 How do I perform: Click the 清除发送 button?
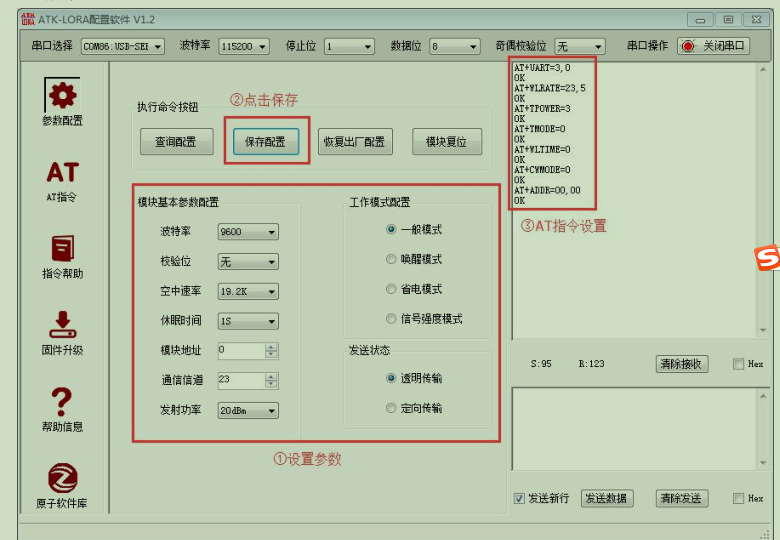pos(682,498)
